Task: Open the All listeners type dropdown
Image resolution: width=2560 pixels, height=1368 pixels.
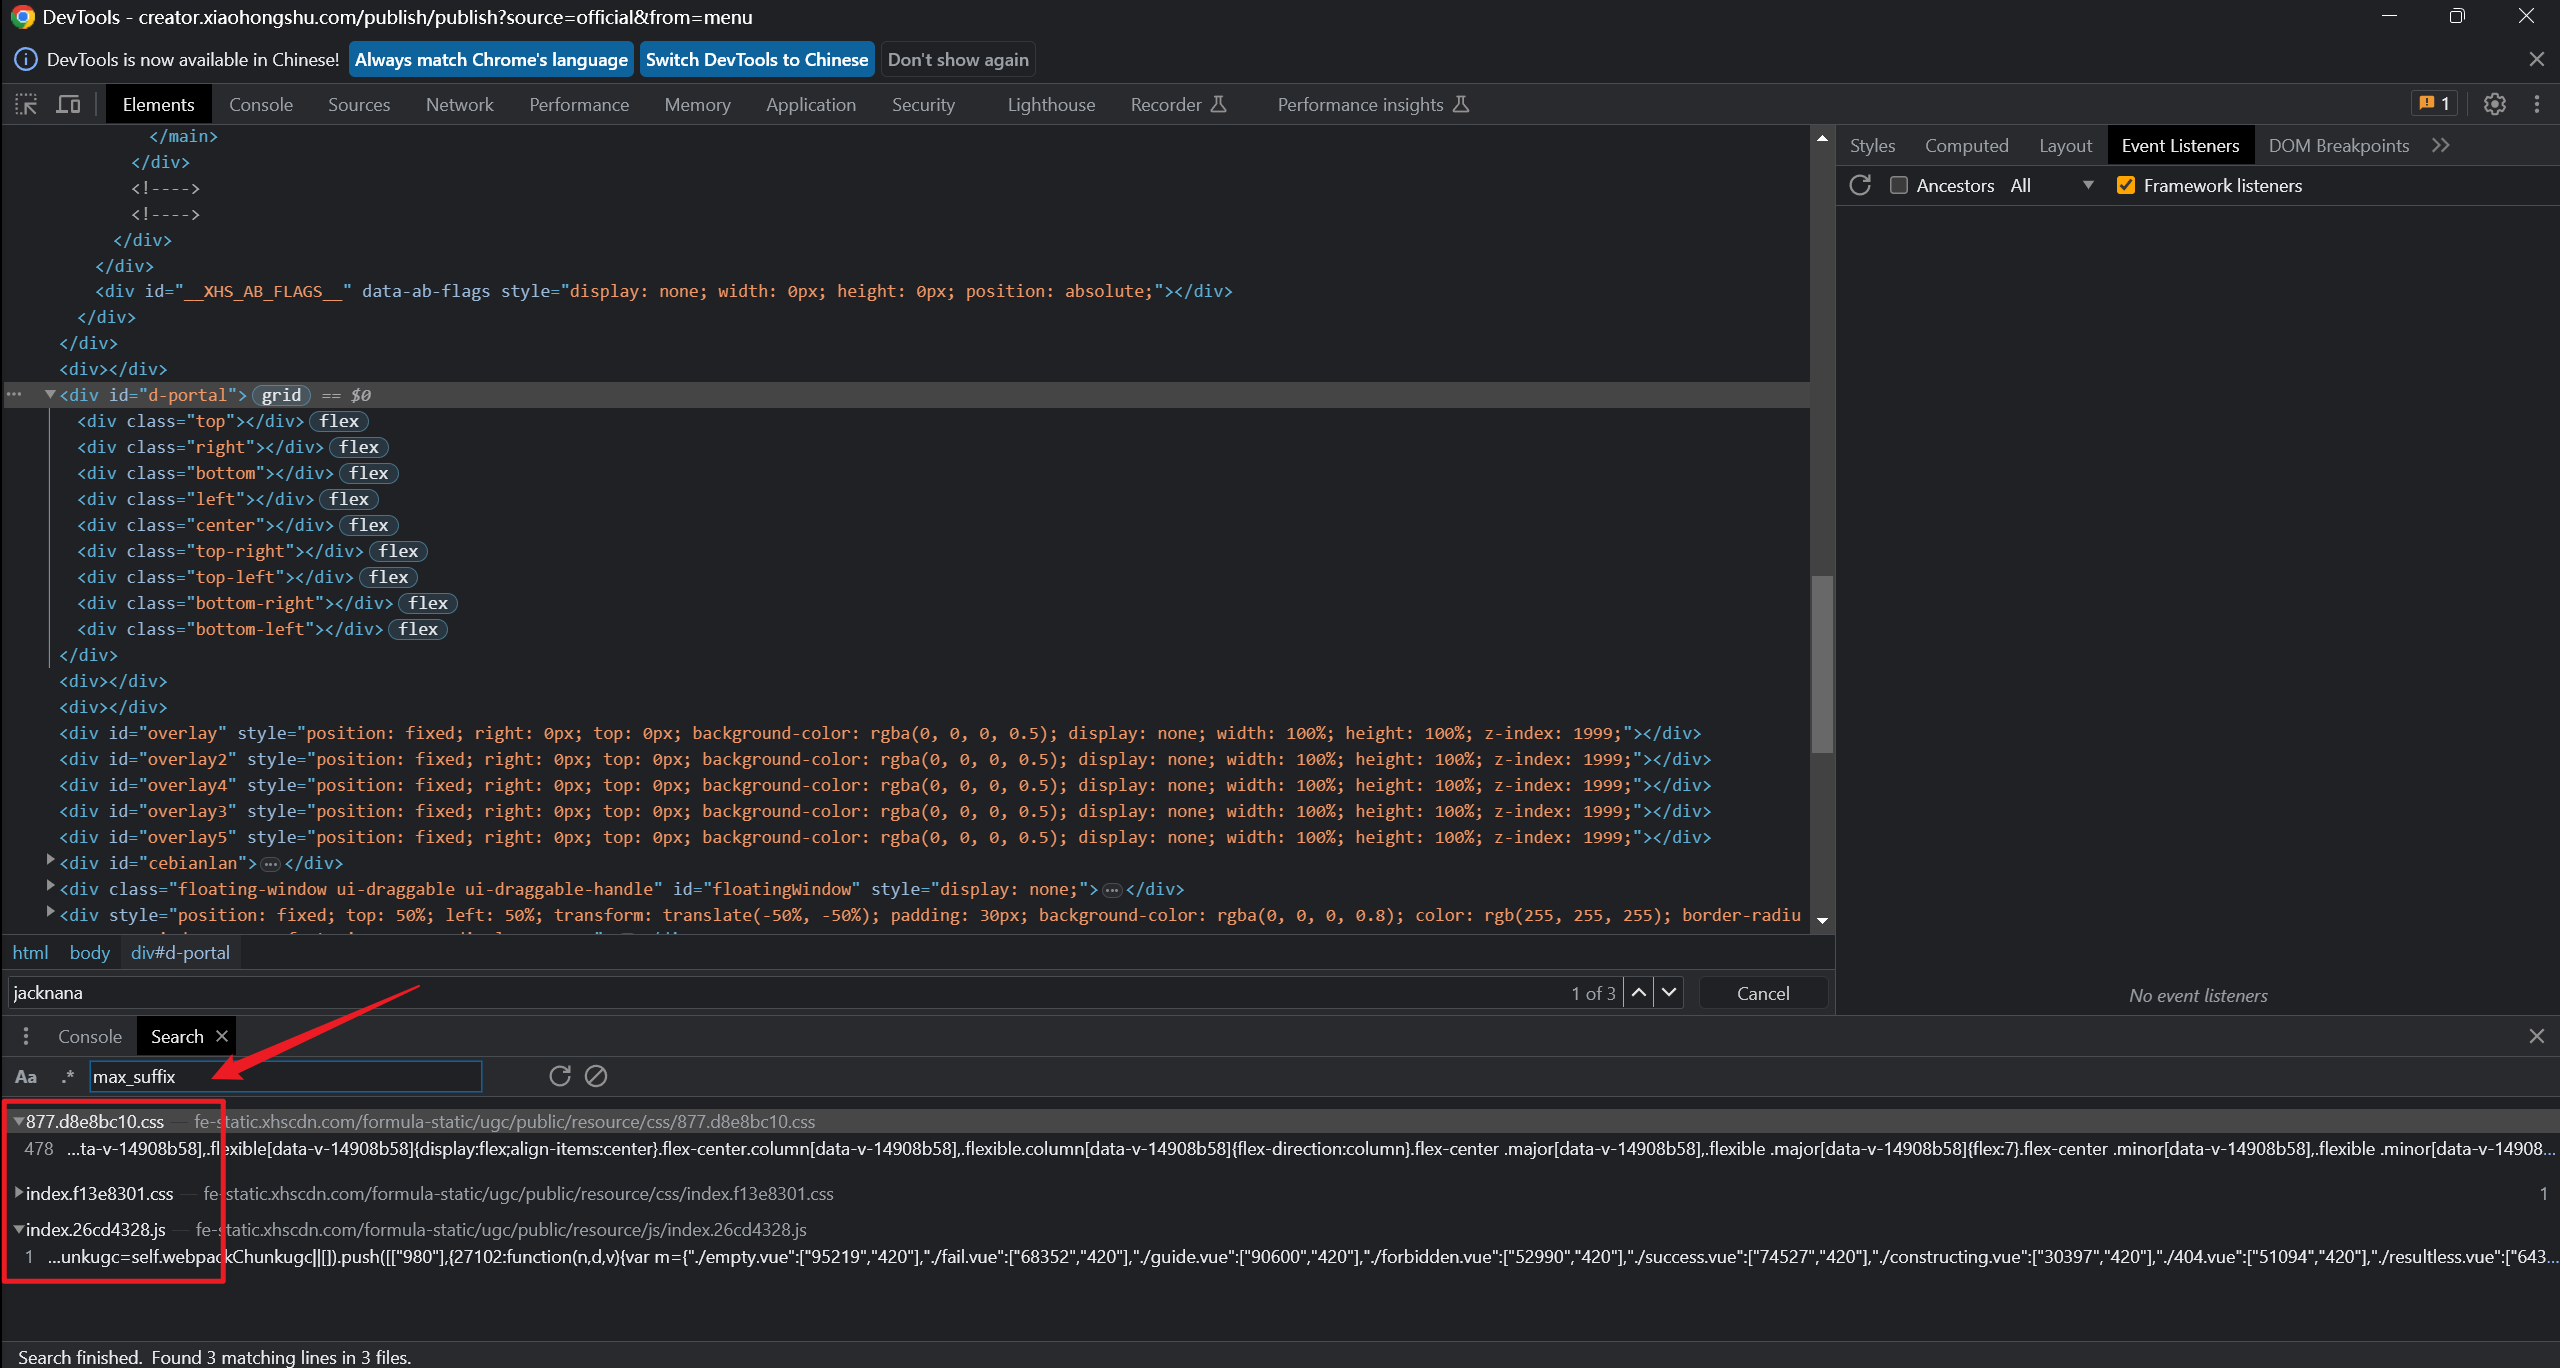Action: click(x=2052, y=185)
